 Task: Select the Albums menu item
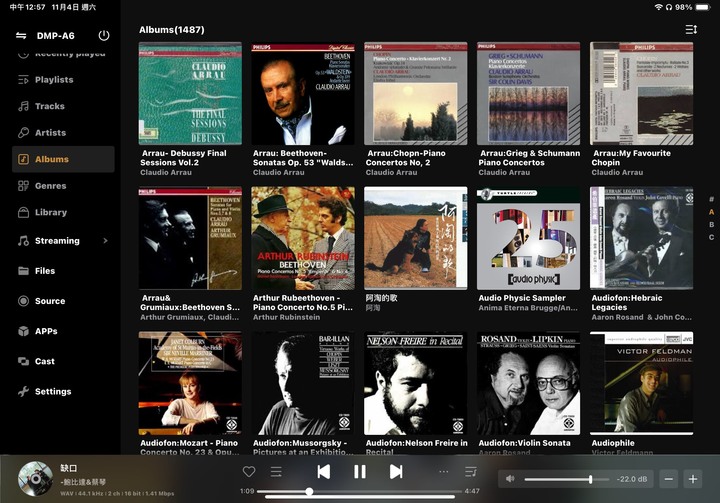pyautogui.click(x=63, y=159)
